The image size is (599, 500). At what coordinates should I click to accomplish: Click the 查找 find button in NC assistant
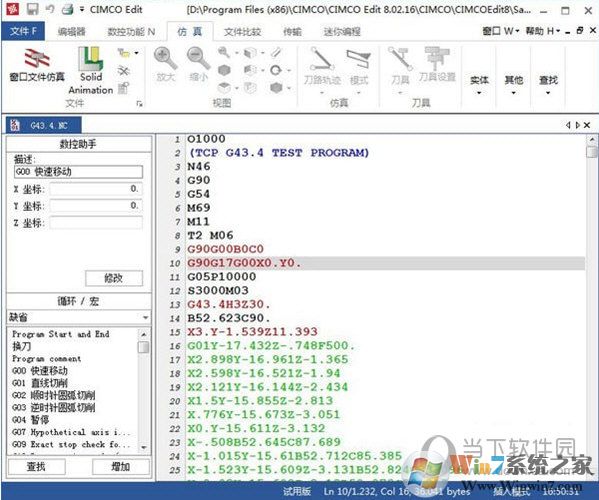(36, 466)
